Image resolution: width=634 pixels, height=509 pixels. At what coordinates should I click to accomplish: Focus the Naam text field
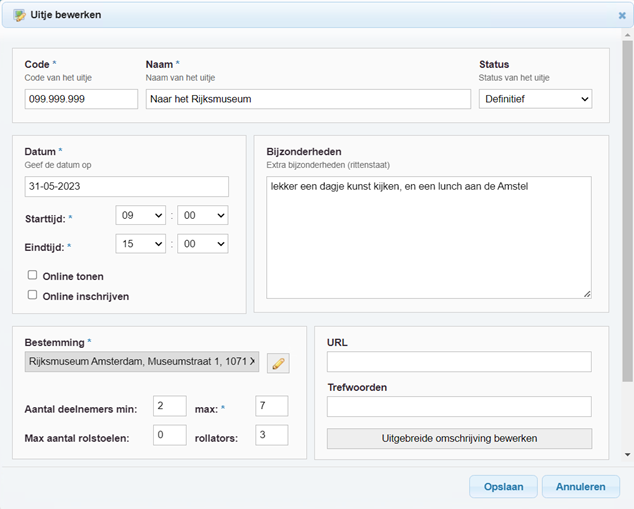pos(308,99)
